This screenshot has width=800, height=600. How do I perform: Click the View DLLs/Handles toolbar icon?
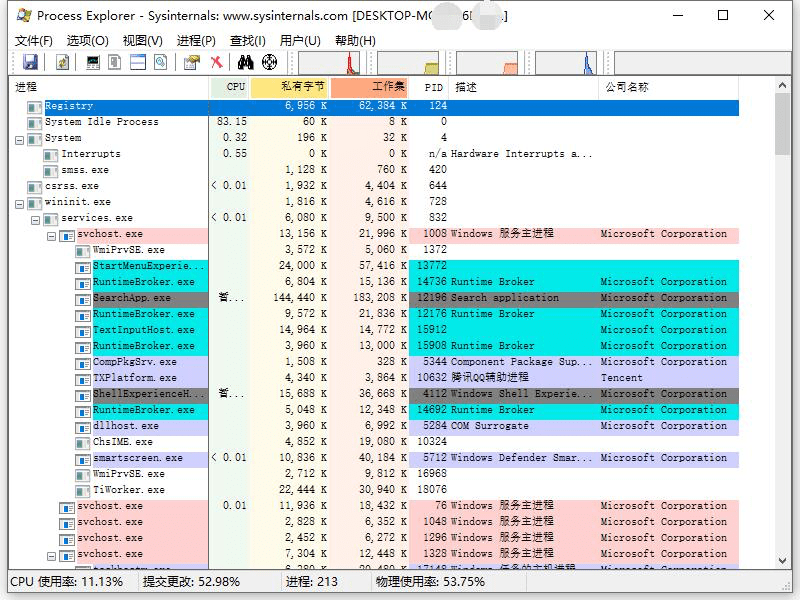point(161,62)
